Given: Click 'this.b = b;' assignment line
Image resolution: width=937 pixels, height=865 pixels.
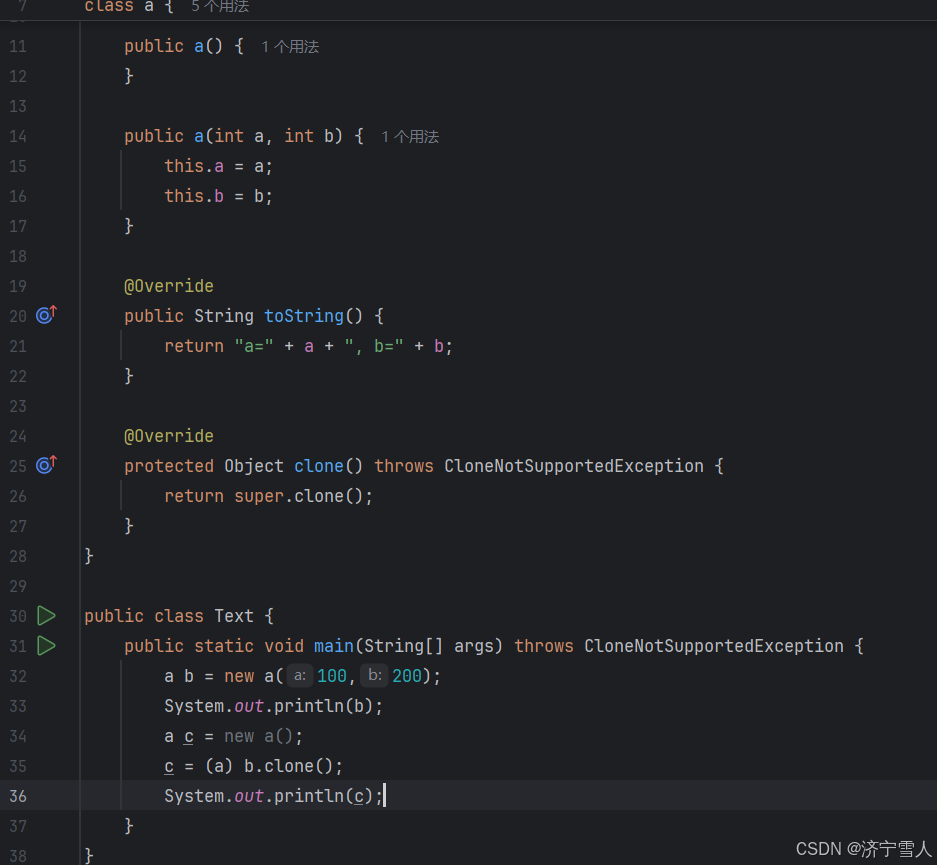Looking at the screenshot, I should (219, 196).
